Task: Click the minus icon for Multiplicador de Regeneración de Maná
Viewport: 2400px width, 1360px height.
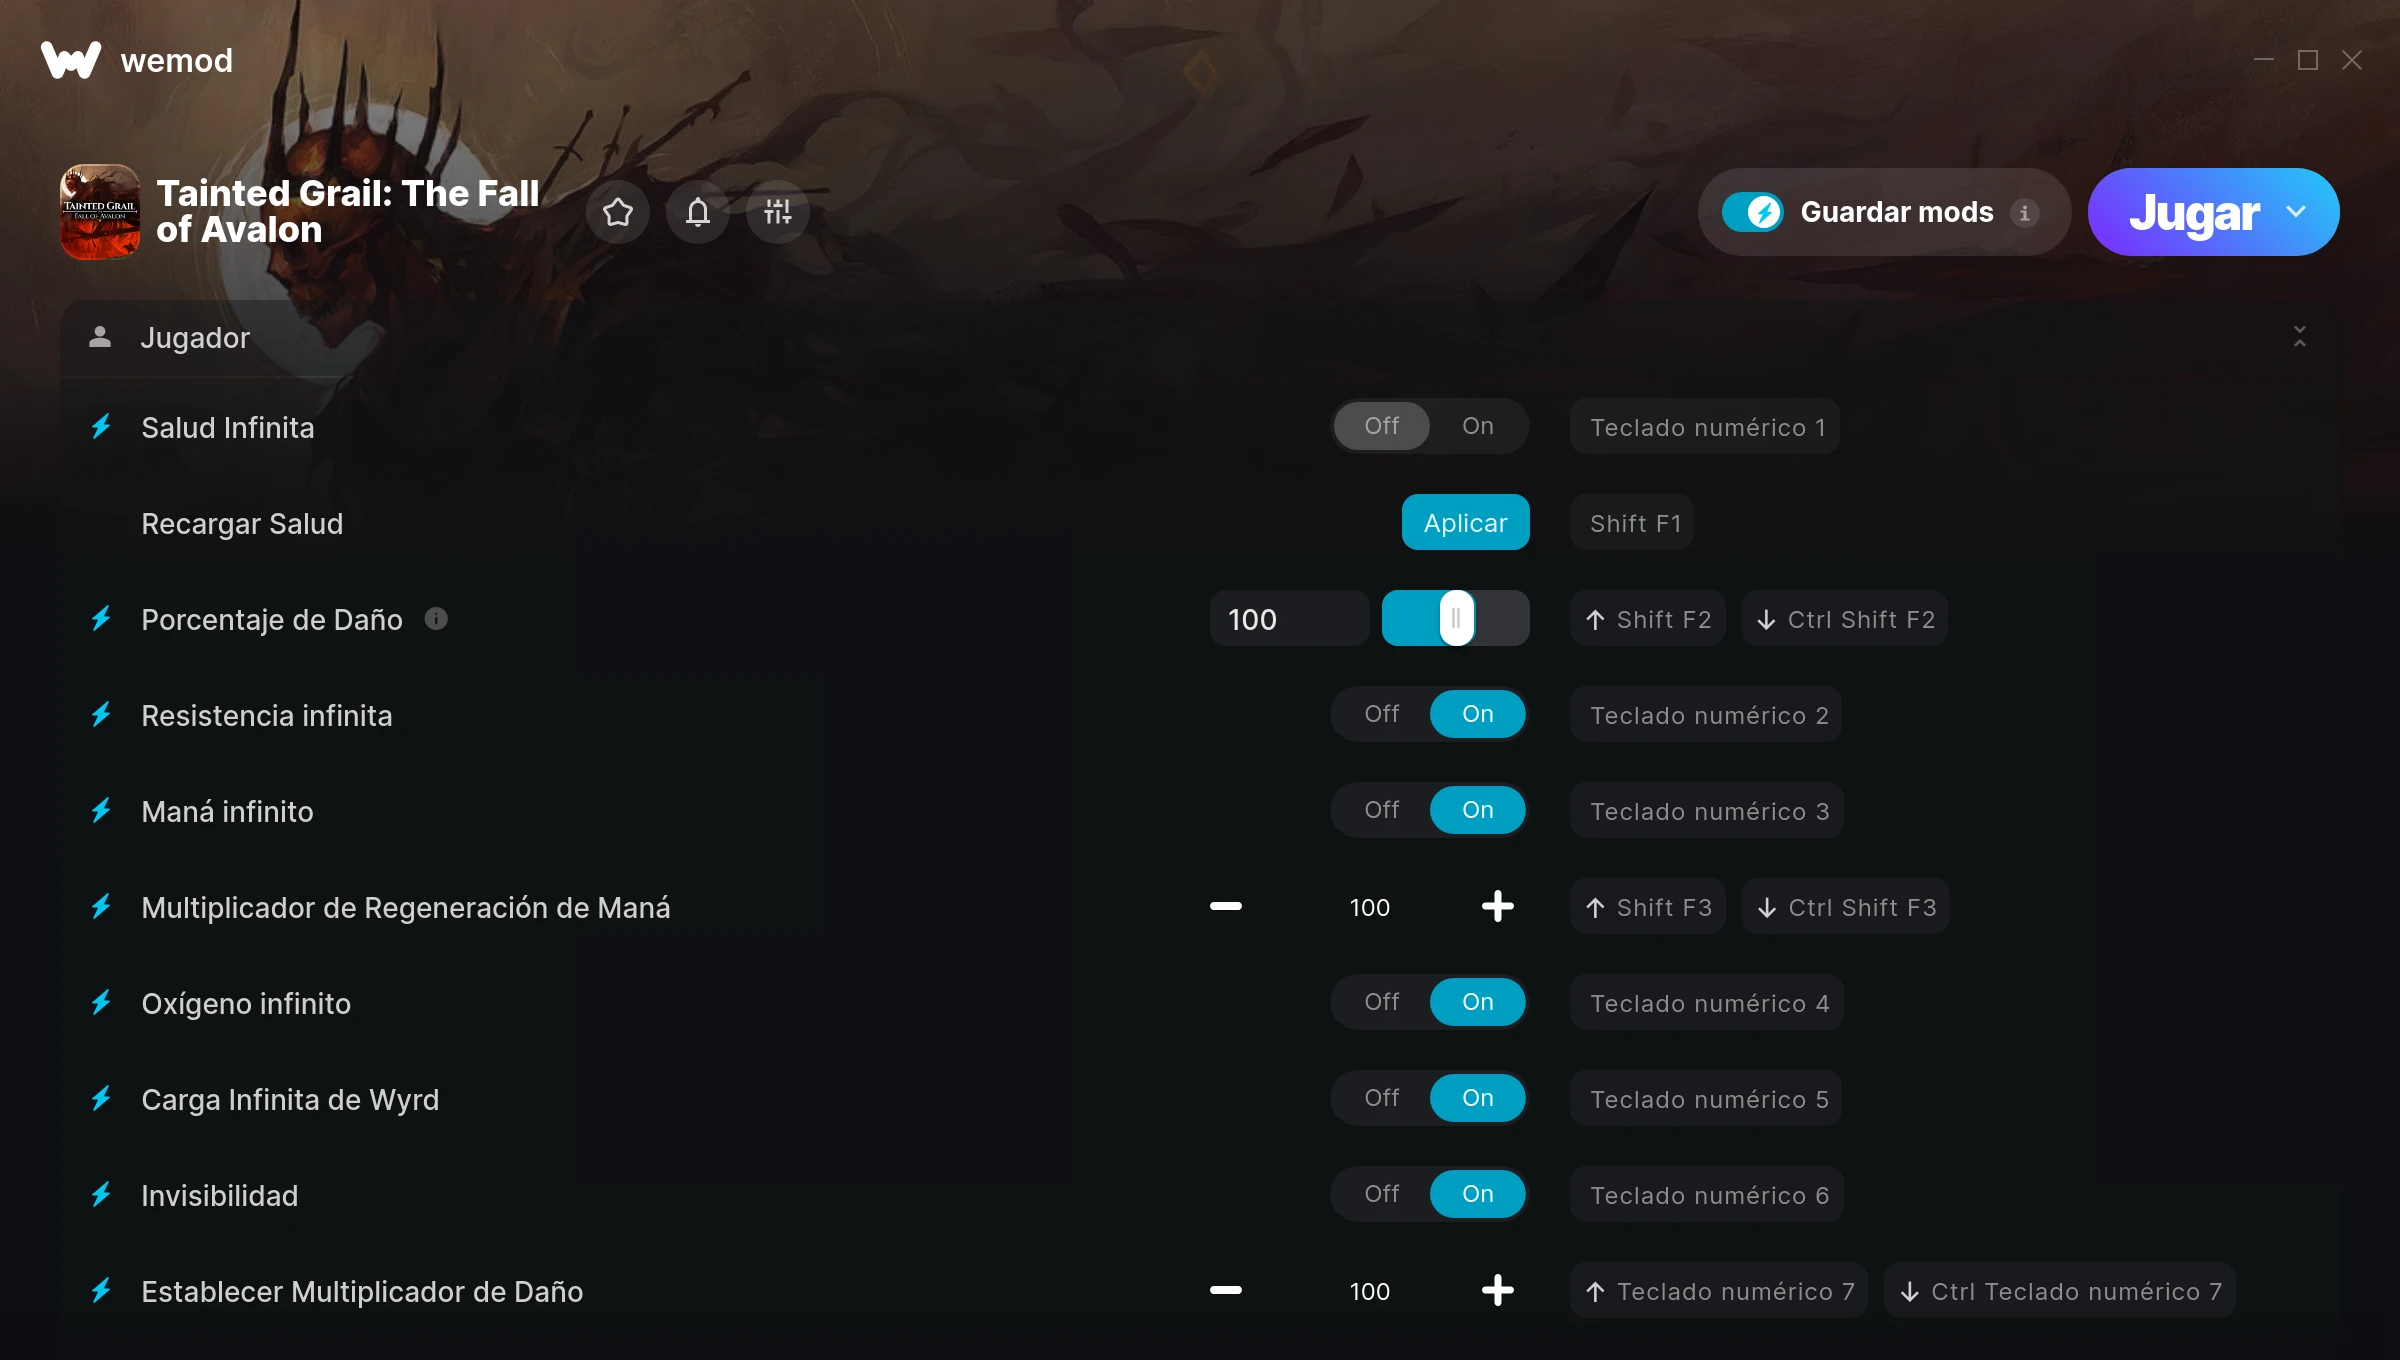Action: pos(1226,906)
